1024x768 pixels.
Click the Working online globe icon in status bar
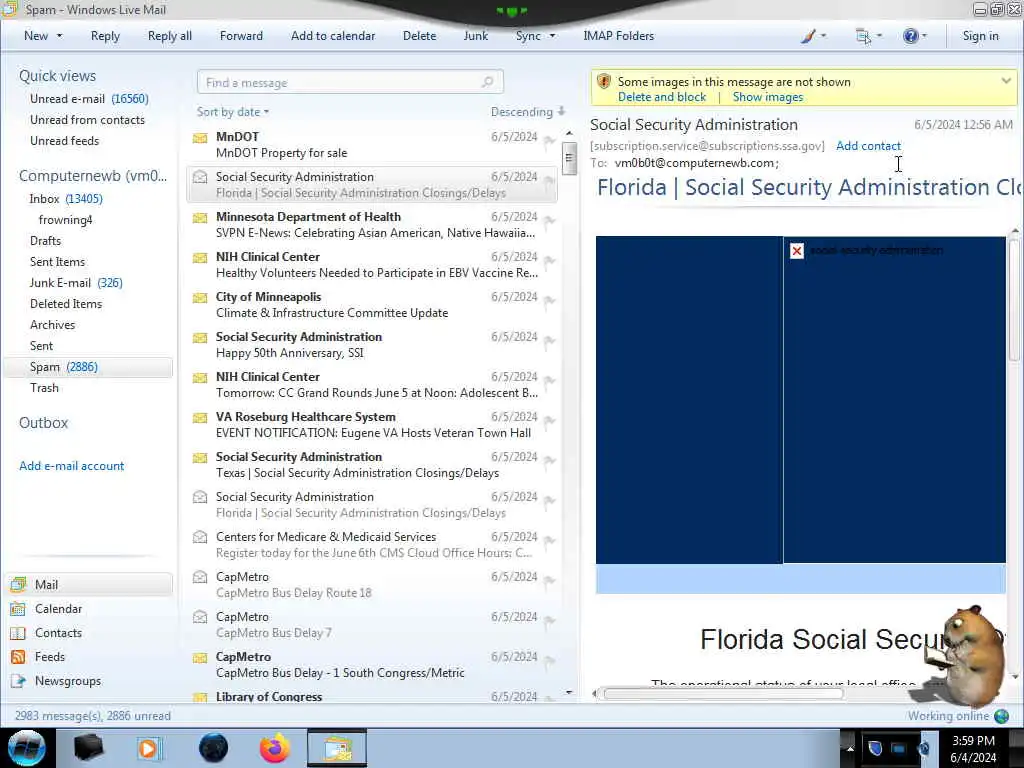tap(1001, 716)
